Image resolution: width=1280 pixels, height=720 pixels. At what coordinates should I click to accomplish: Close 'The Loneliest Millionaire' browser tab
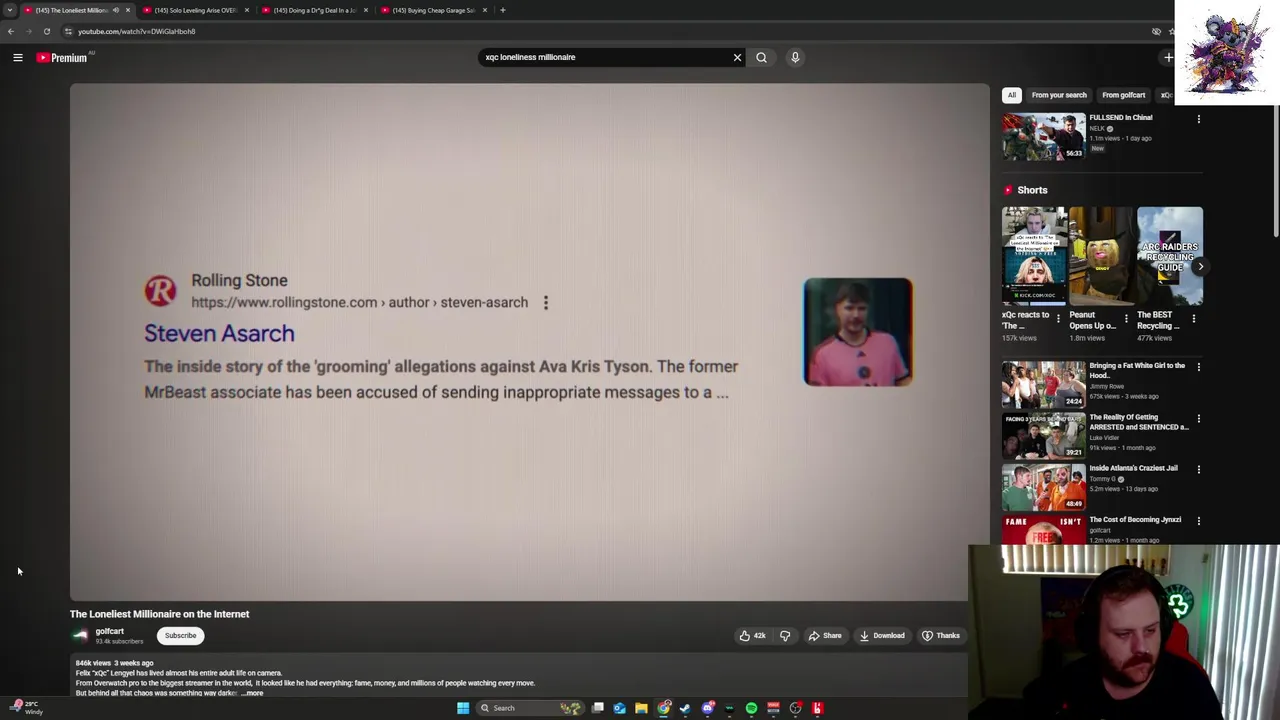127,10
